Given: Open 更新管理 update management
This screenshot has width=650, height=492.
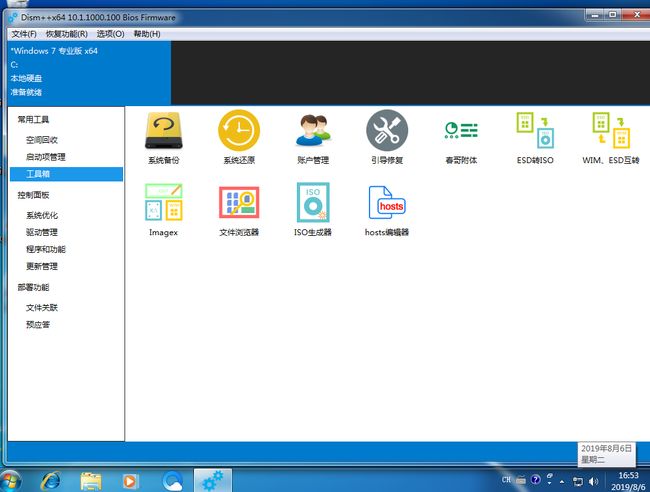Looking at the screenshot, I should (x=41, y=266).
